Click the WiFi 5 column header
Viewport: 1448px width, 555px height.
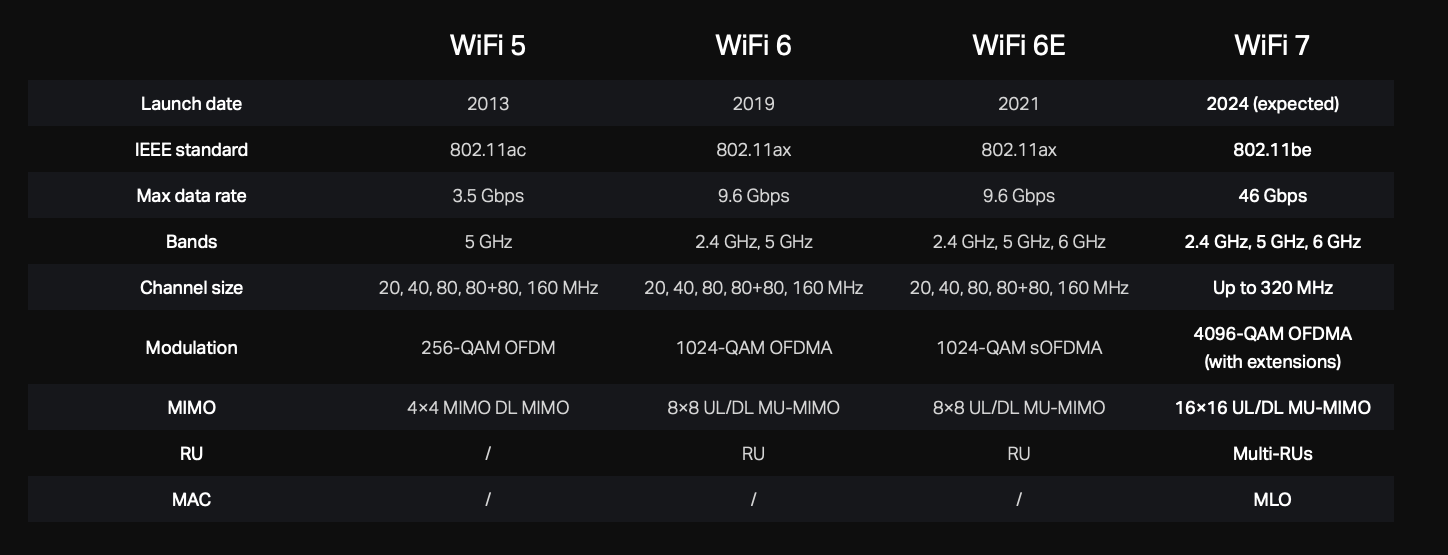(x=488, y=46)
